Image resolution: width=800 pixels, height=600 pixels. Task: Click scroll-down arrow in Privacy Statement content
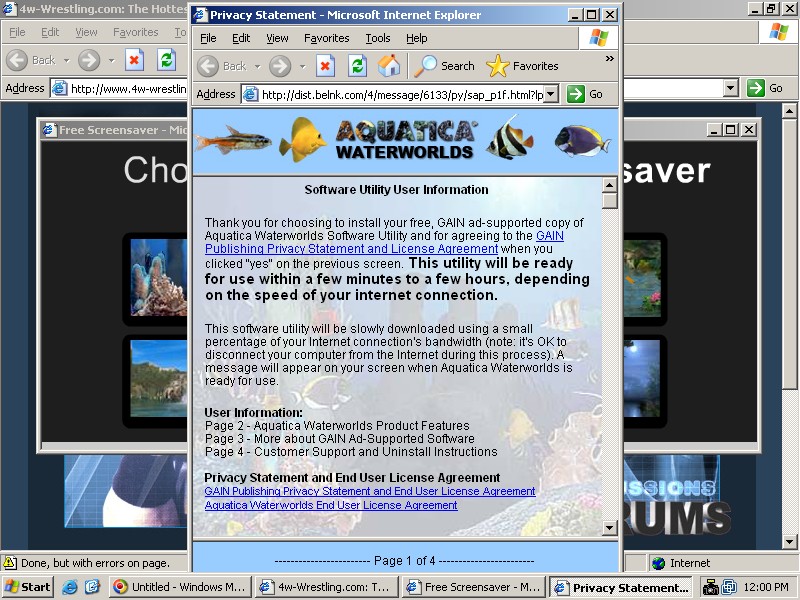[x=609, y=528]
